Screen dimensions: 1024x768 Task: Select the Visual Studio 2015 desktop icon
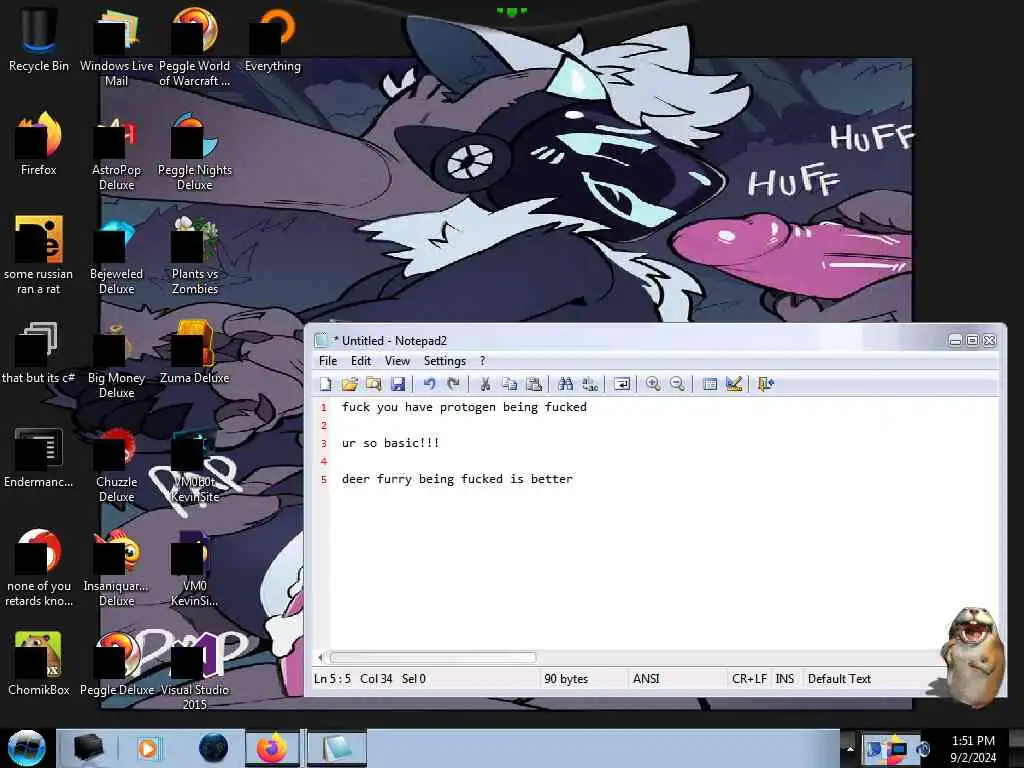pos(195,671)
